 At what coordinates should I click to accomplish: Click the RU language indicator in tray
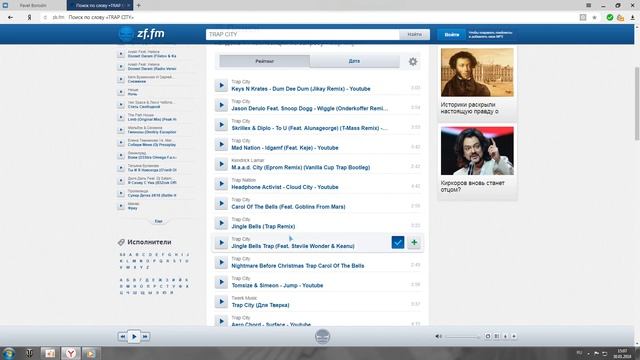(x=579, y=353)
